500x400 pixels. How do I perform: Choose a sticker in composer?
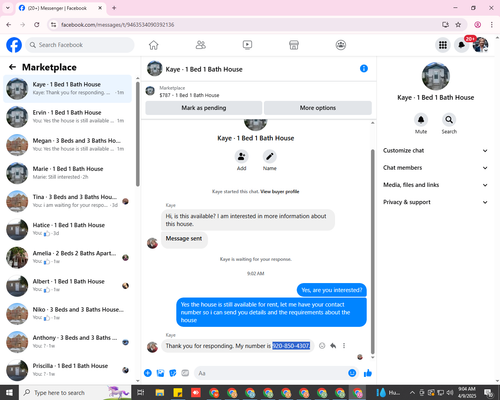pos(173,373)
